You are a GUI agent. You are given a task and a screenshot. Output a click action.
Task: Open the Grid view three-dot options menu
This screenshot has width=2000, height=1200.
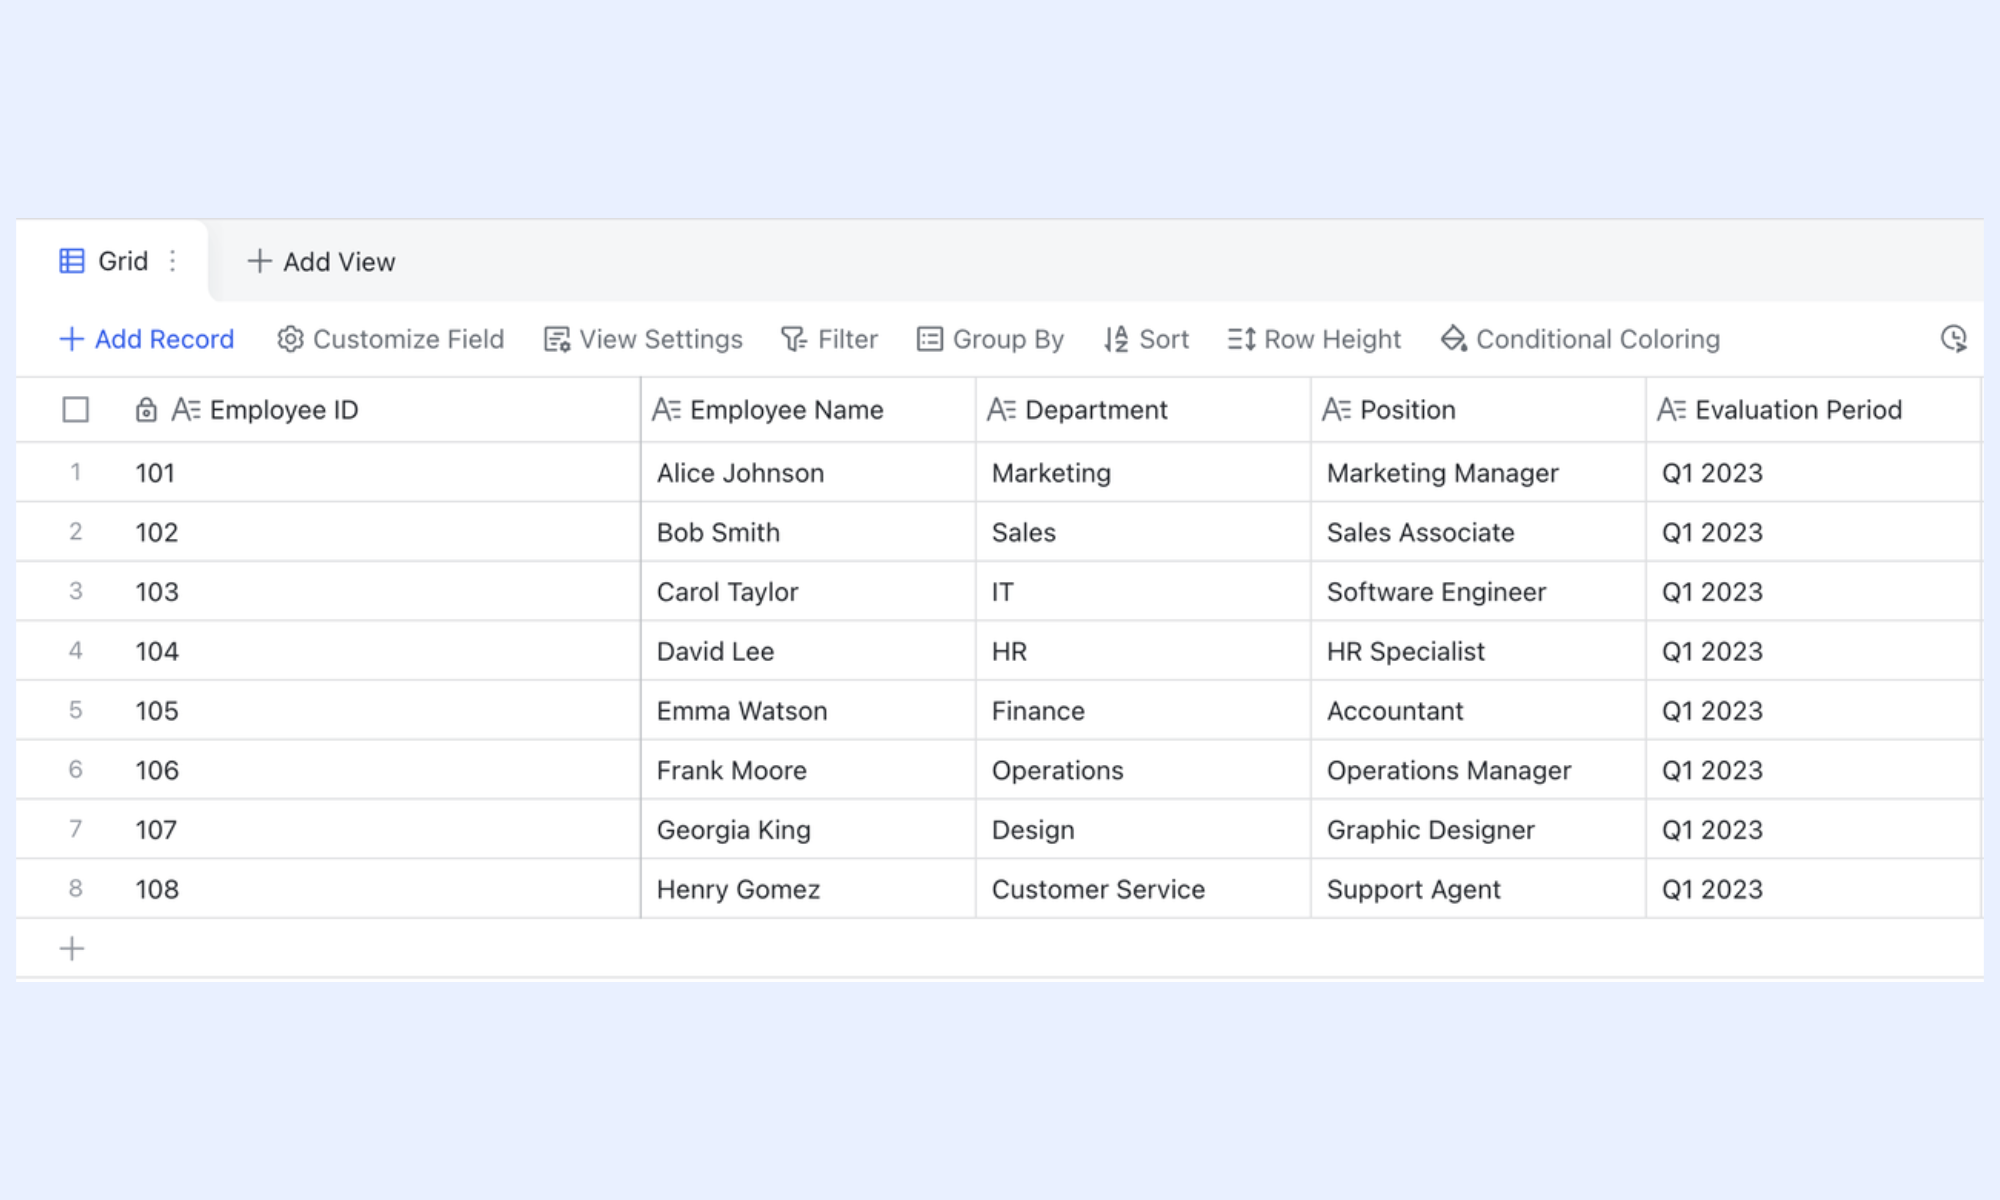point(173,261)
